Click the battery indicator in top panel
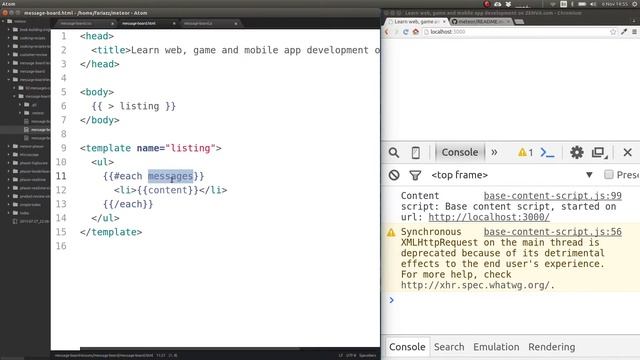 pyautogui.click(x=582, y=4)
